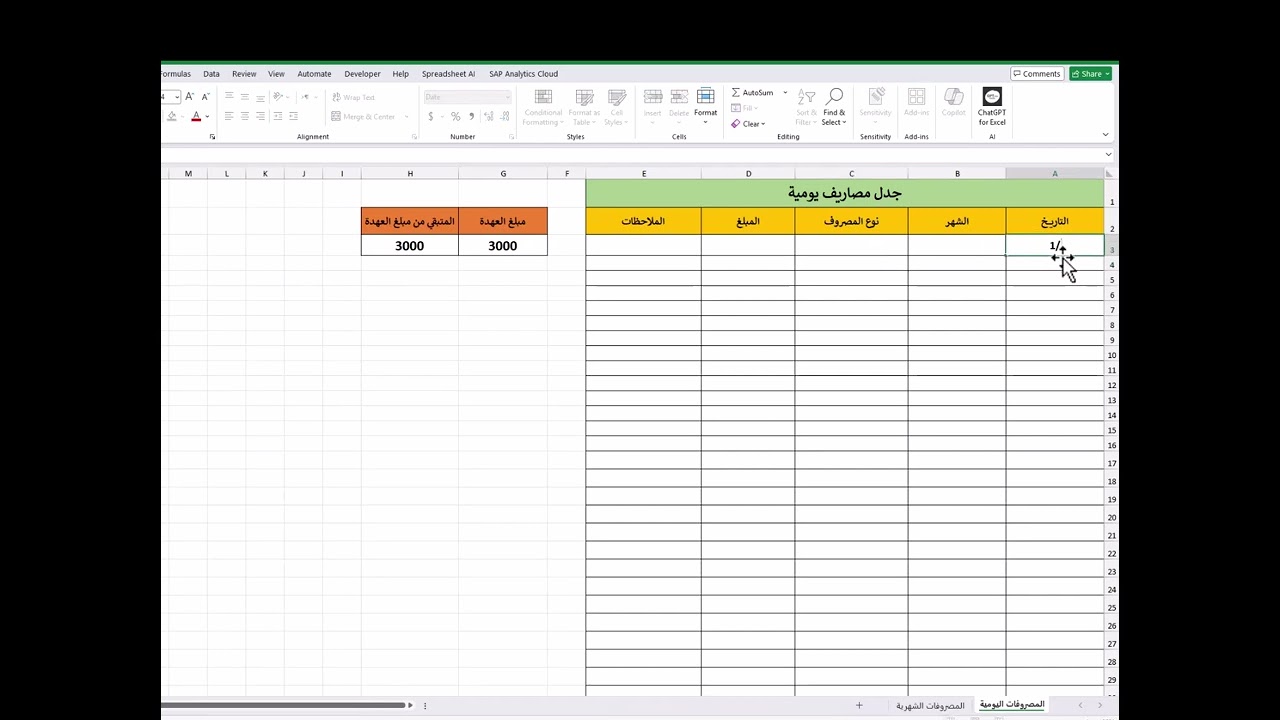
Task: Click the Orientation text angle icon
Action: [x=280, y=97]
